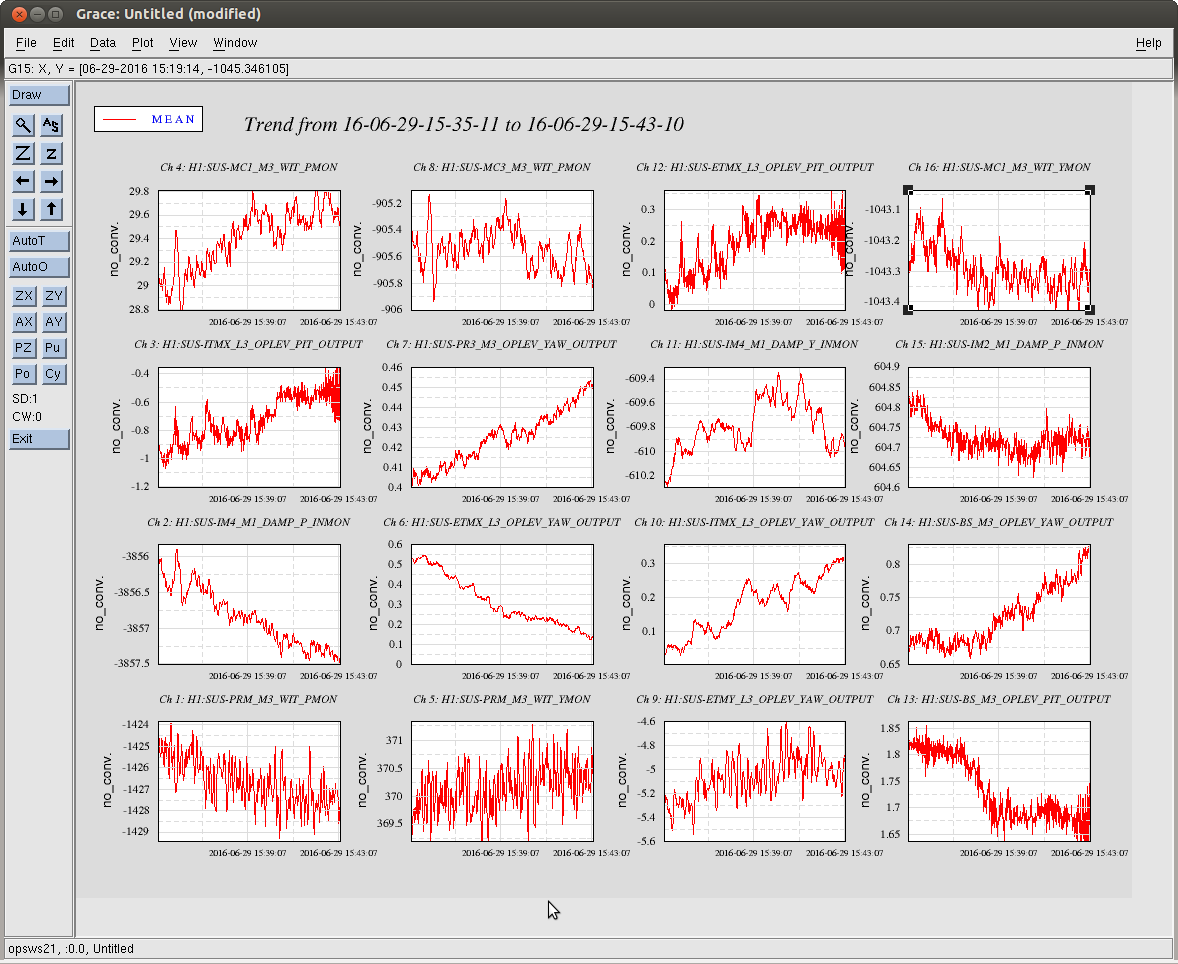Select the Ch 9 ETMY_L3_OPLEV_YAW graph
Screen dimensions: 1178x964
click(754, 781)
